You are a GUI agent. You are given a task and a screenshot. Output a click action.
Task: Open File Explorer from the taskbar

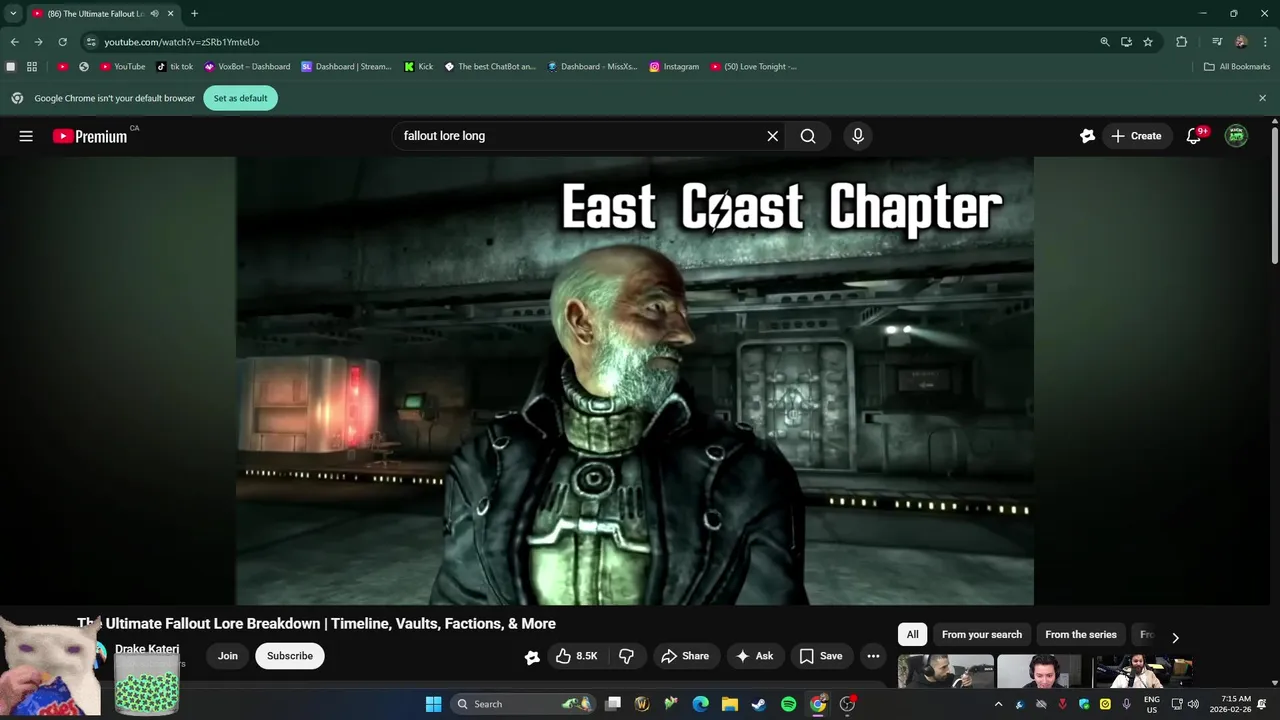pyautogui.click(x=730, y=704)
